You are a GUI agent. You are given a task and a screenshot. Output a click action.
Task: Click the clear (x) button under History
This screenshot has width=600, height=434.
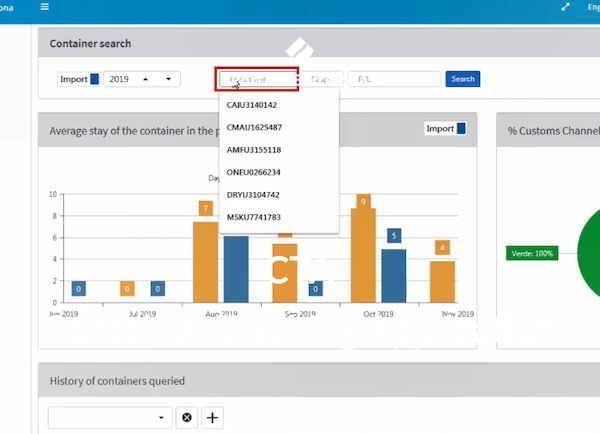(x=187, y=417)
